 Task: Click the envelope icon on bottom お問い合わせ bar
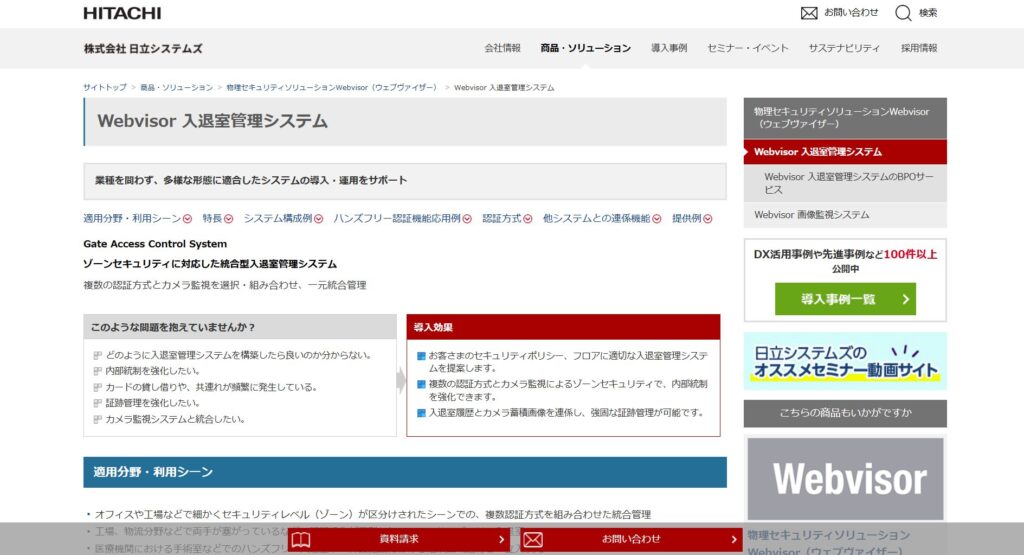[533, 539]
